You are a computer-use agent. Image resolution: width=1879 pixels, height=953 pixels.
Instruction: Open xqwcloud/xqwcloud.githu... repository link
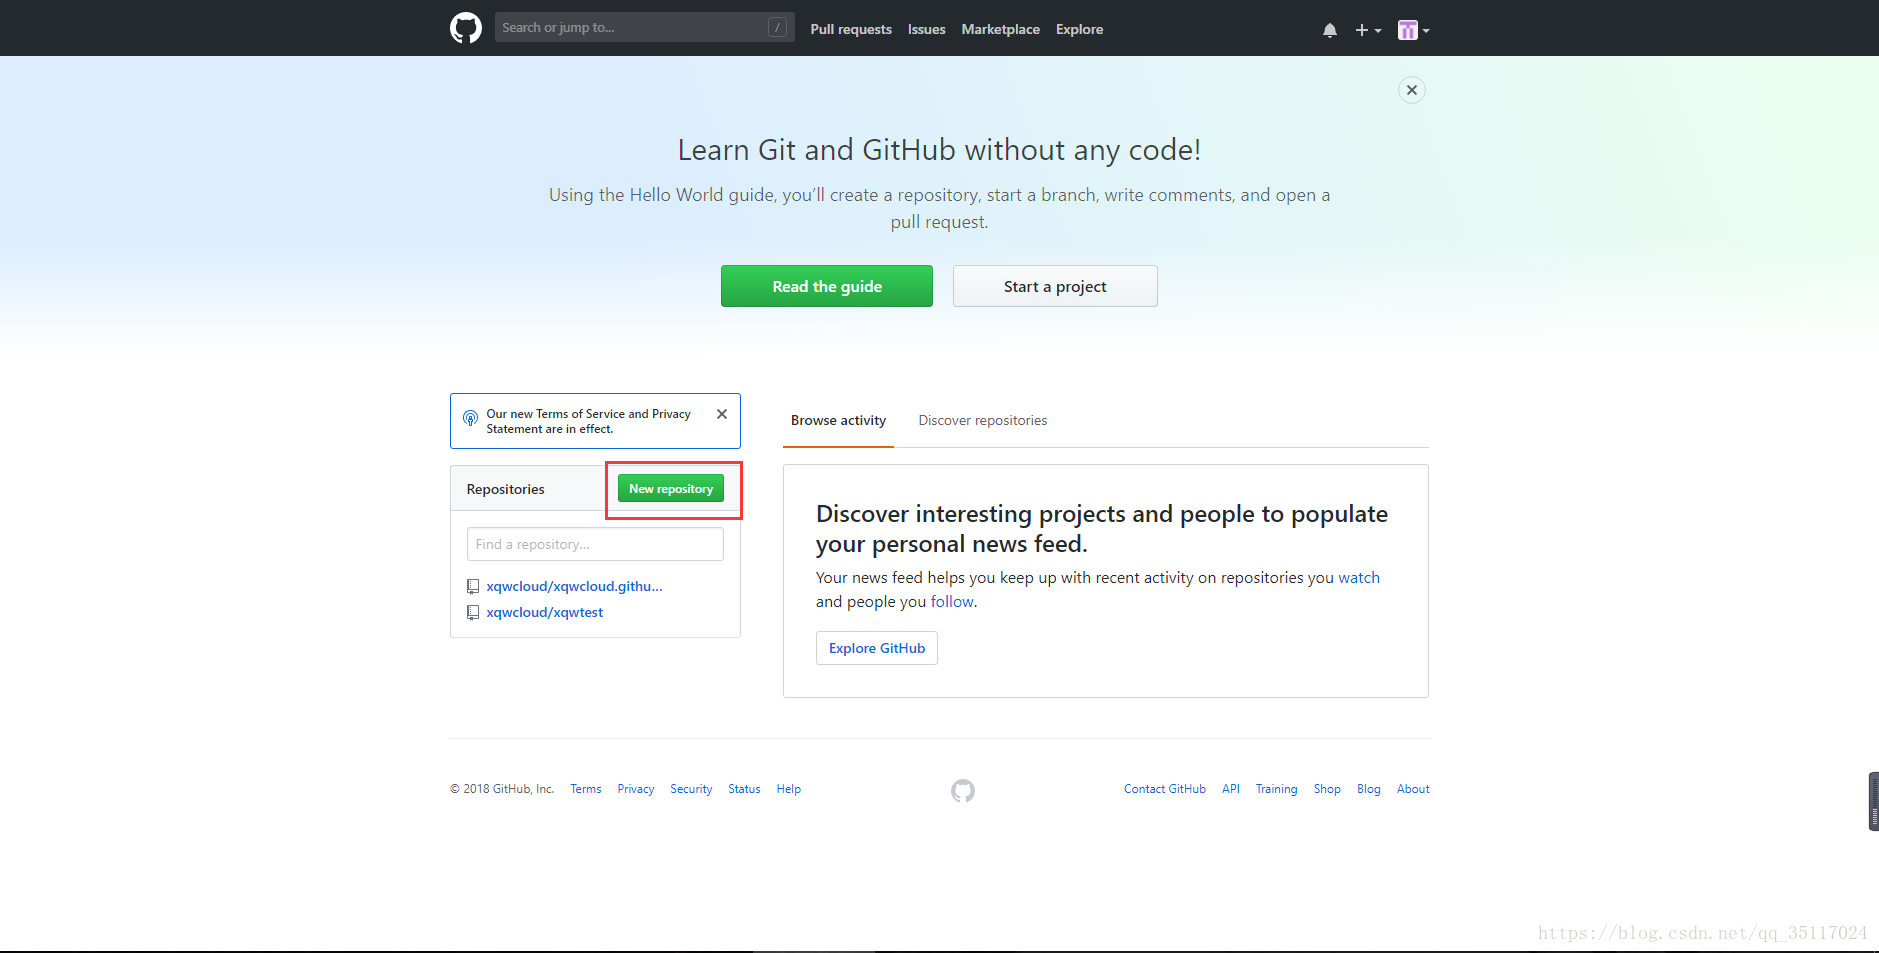coord(574,586)
